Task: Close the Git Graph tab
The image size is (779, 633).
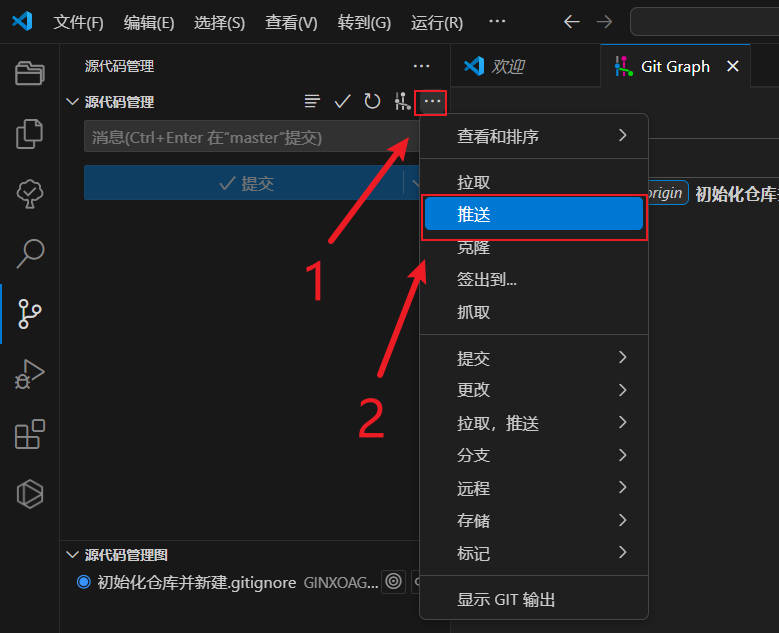Action: [733, 67]
